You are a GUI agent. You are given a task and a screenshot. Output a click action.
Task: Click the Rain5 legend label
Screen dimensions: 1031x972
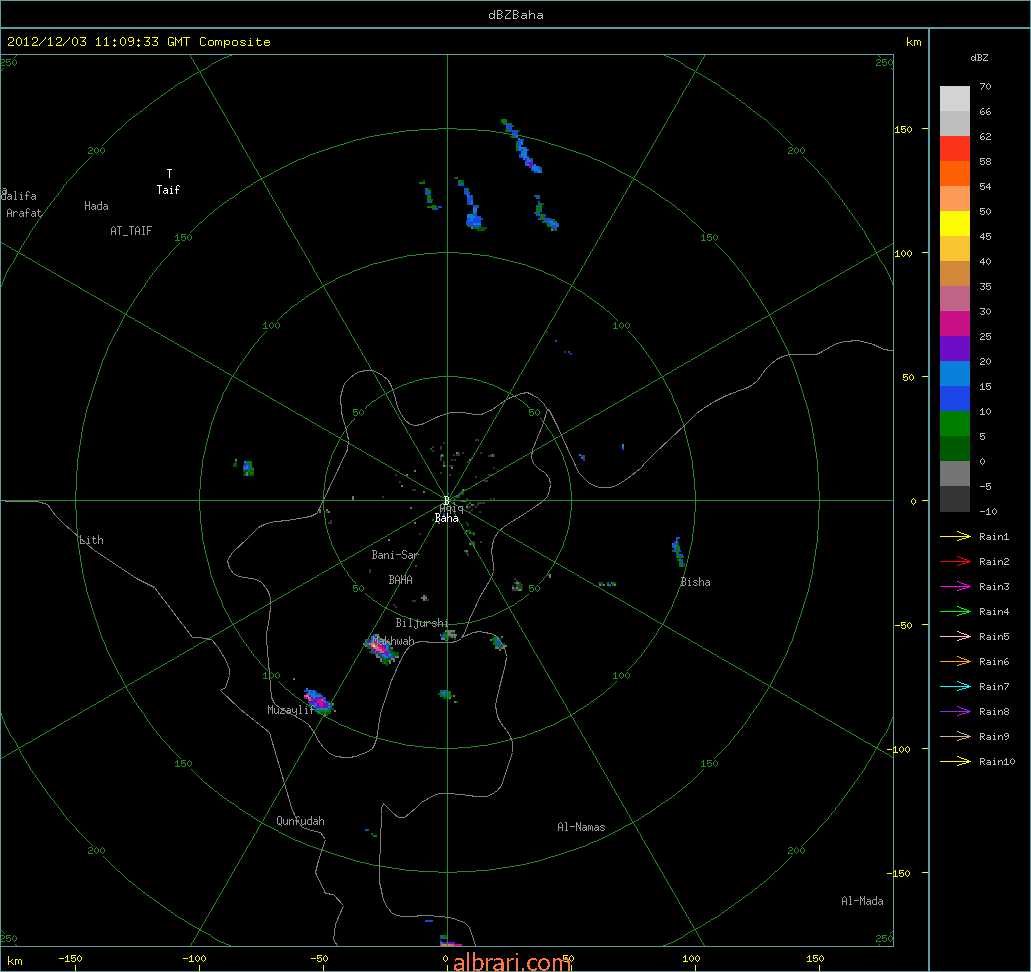tap(994, 637)
